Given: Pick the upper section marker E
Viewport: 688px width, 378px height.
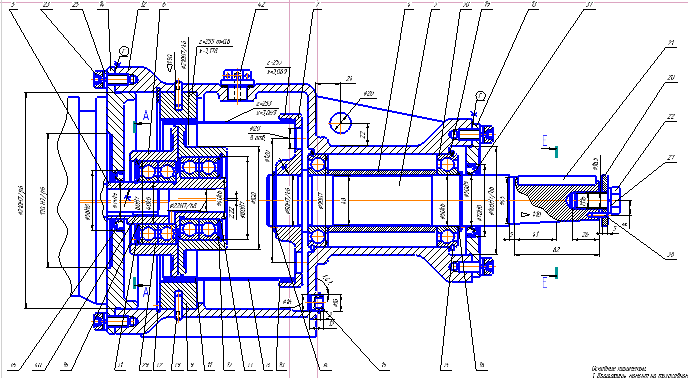Looking at the screenshot, I should tap(545, 140).
